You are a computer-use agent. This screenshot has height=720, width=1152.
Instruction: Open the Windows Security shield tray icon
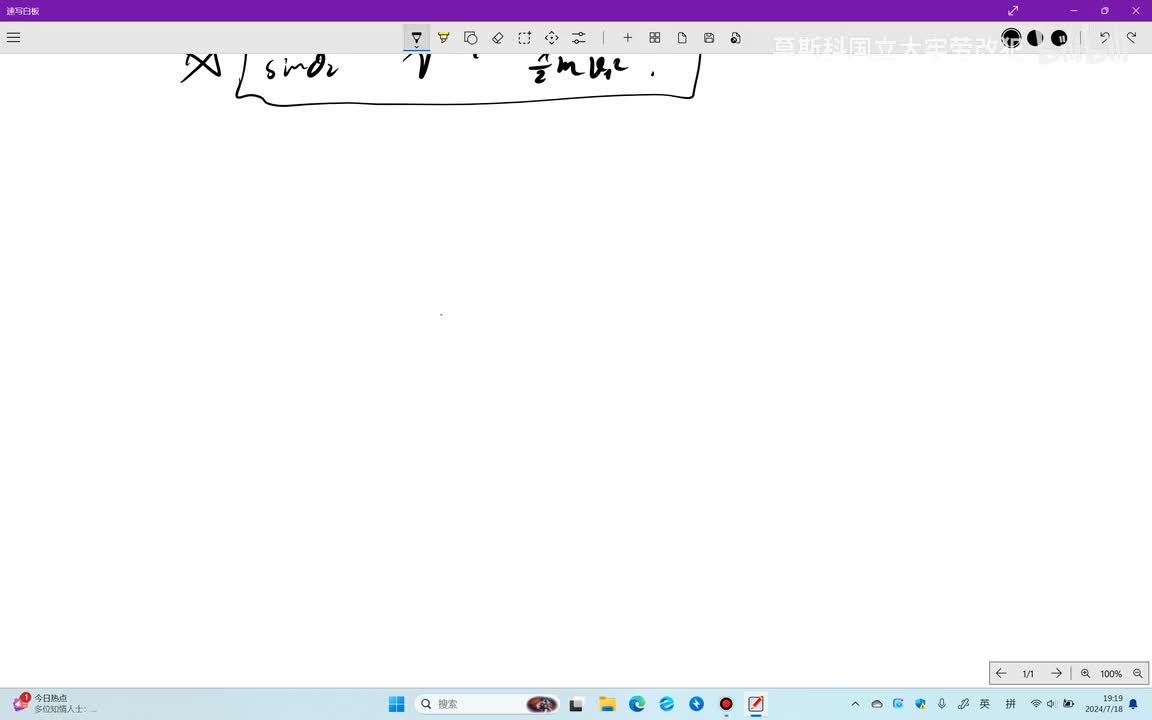920,704
